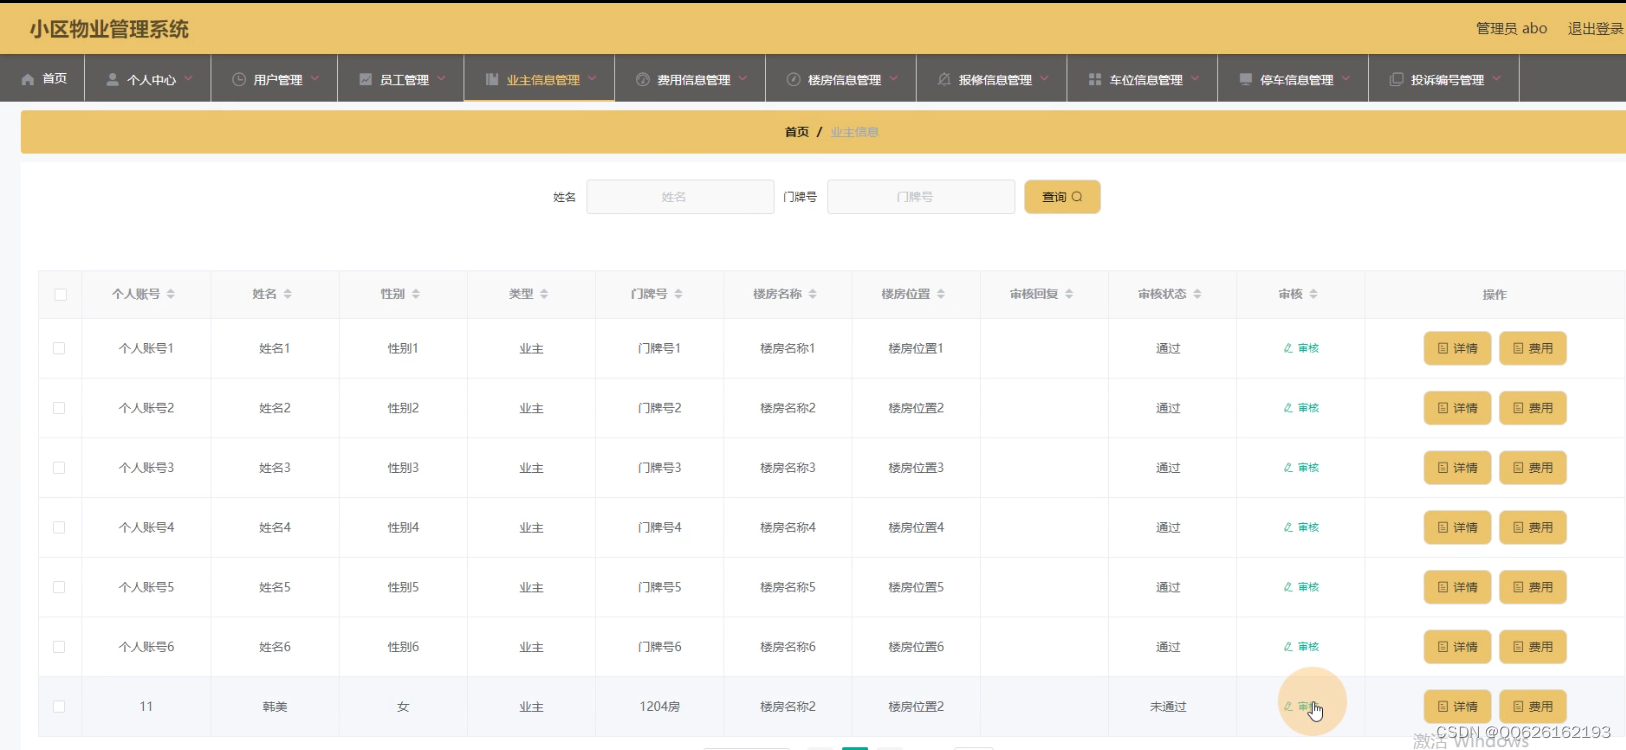Click the monitor icon beside 停车信息管理

point(1246,79)
